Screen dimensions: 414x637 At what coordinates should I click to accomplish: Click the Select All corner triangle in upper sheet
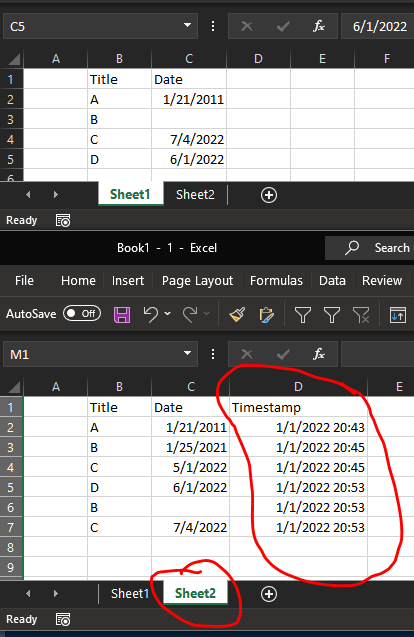pyautogui.click(x=14, y=59)
